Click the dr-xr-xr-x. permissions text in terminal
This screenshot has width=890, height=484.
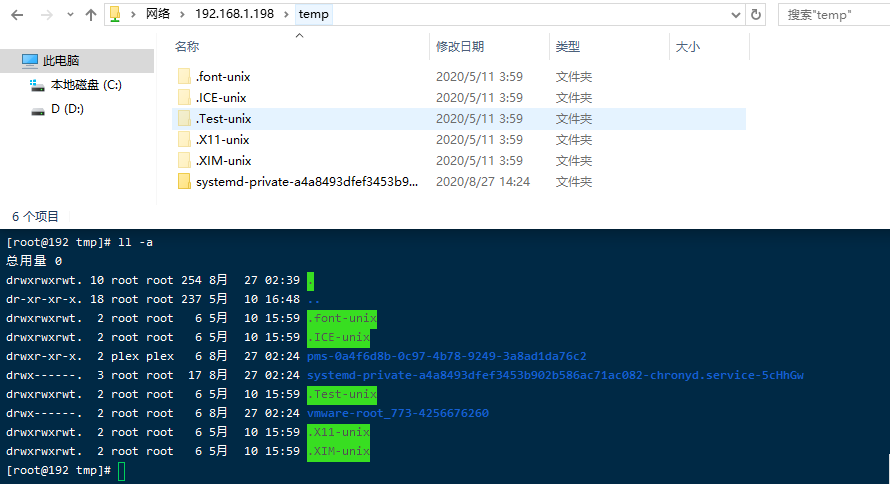(44, 299)
